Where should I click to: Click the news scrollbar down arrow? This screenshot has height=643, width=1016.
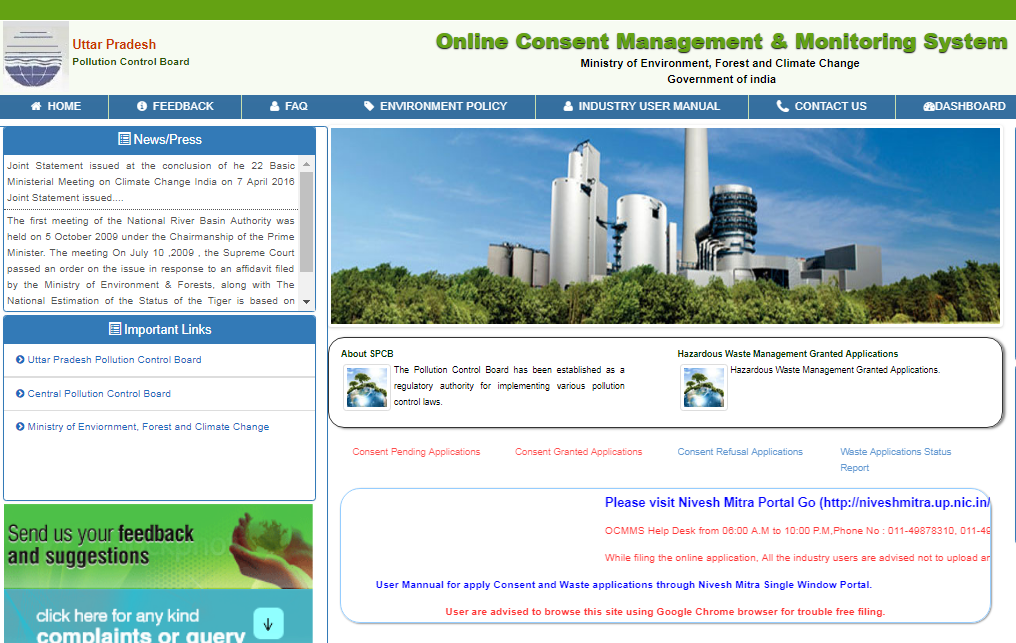click(306, 302)
